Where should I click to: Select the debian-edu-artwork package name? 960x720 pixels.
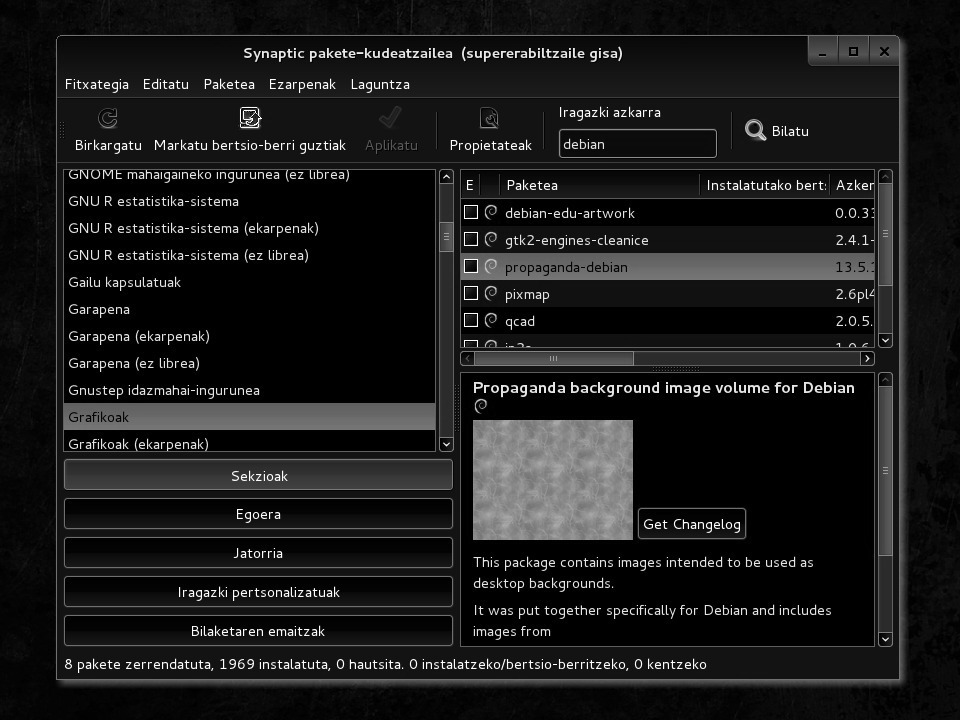[x=569, y=213]
